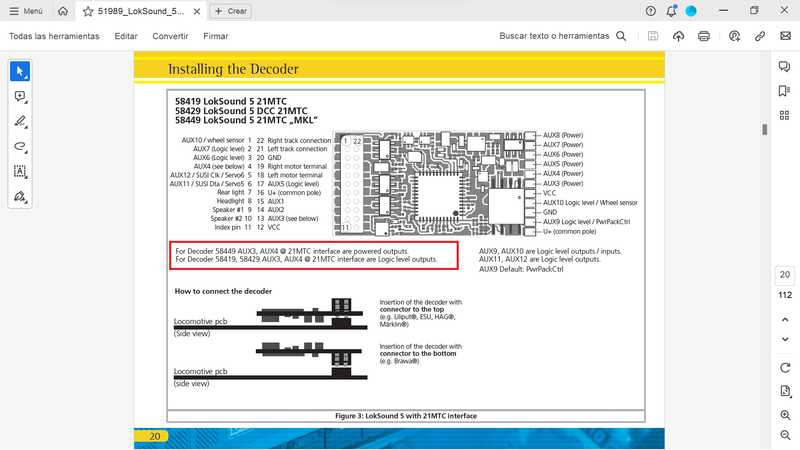Star the 51989_LokSound document tab
This screenshot has width=800, height=450.
[88, 11]
